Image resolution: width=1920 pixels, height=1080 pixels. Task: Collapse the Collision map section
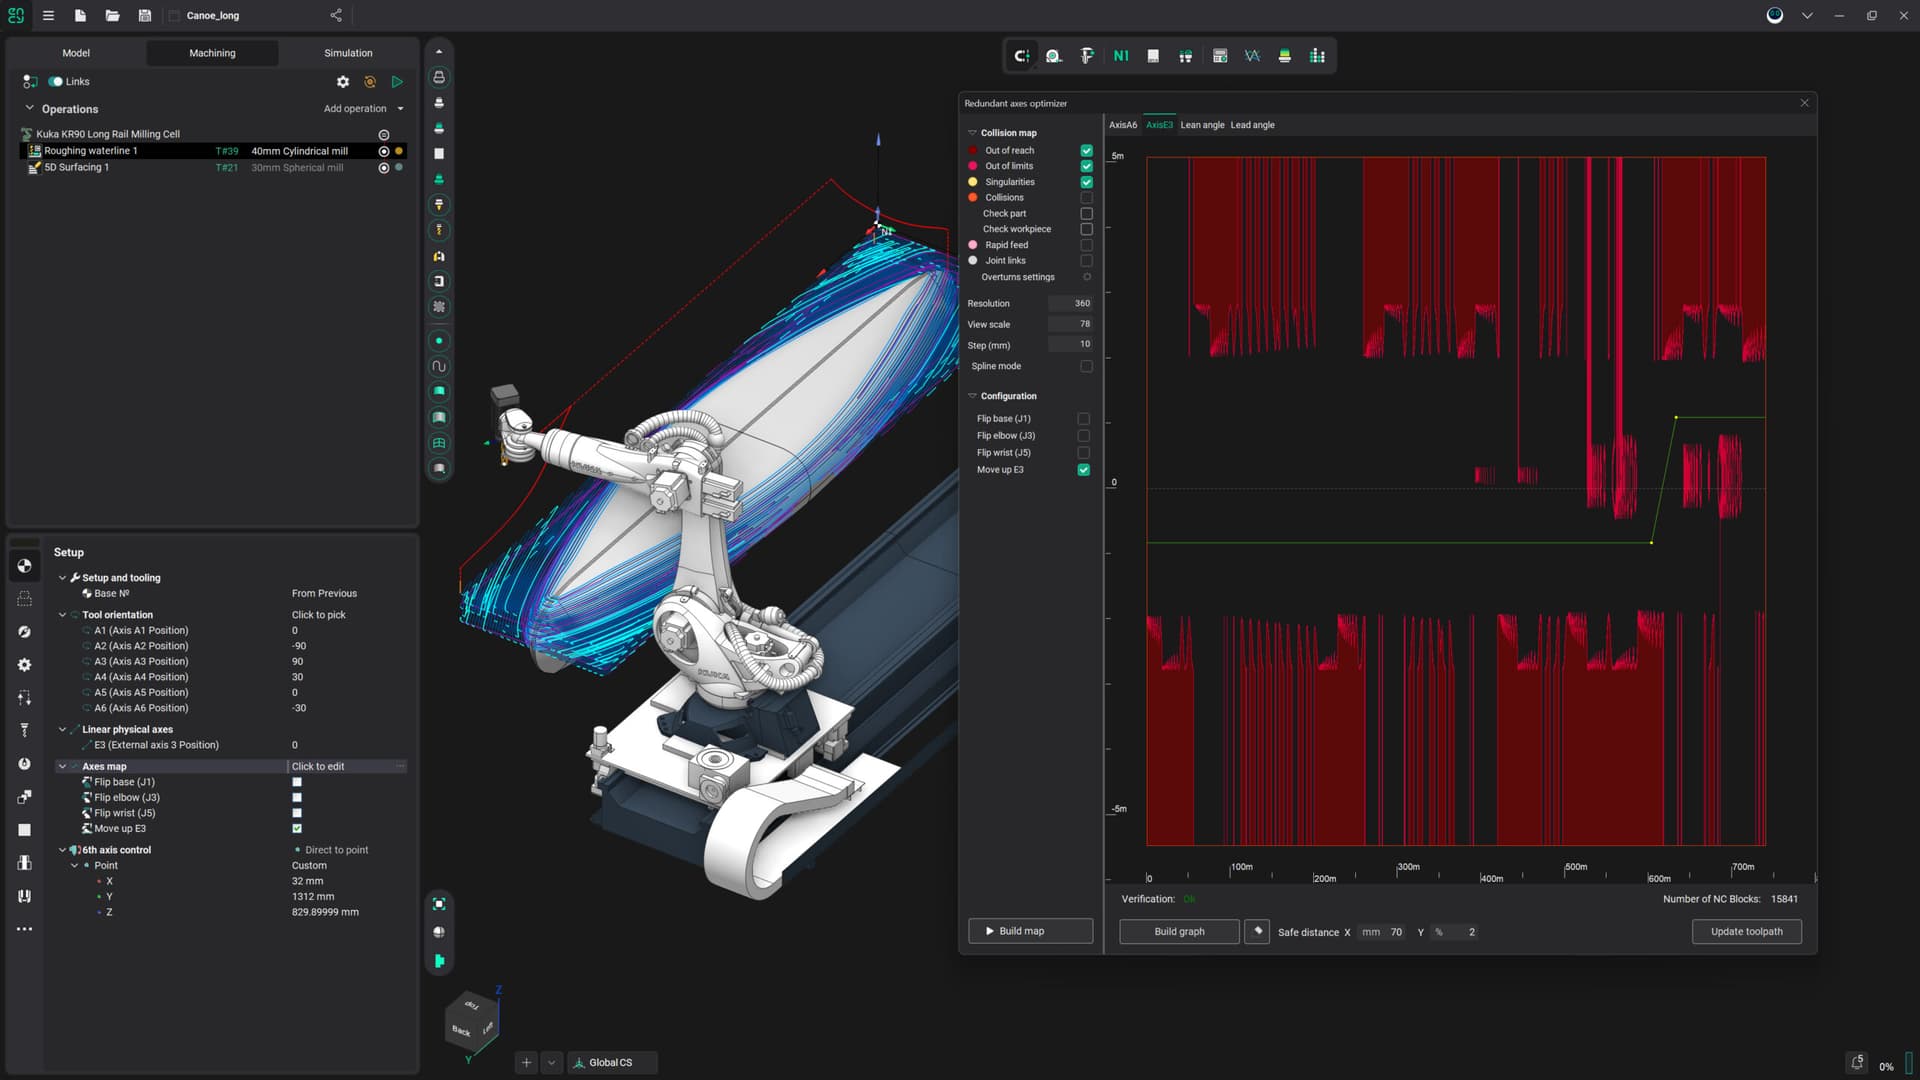[x=972, y=132]
